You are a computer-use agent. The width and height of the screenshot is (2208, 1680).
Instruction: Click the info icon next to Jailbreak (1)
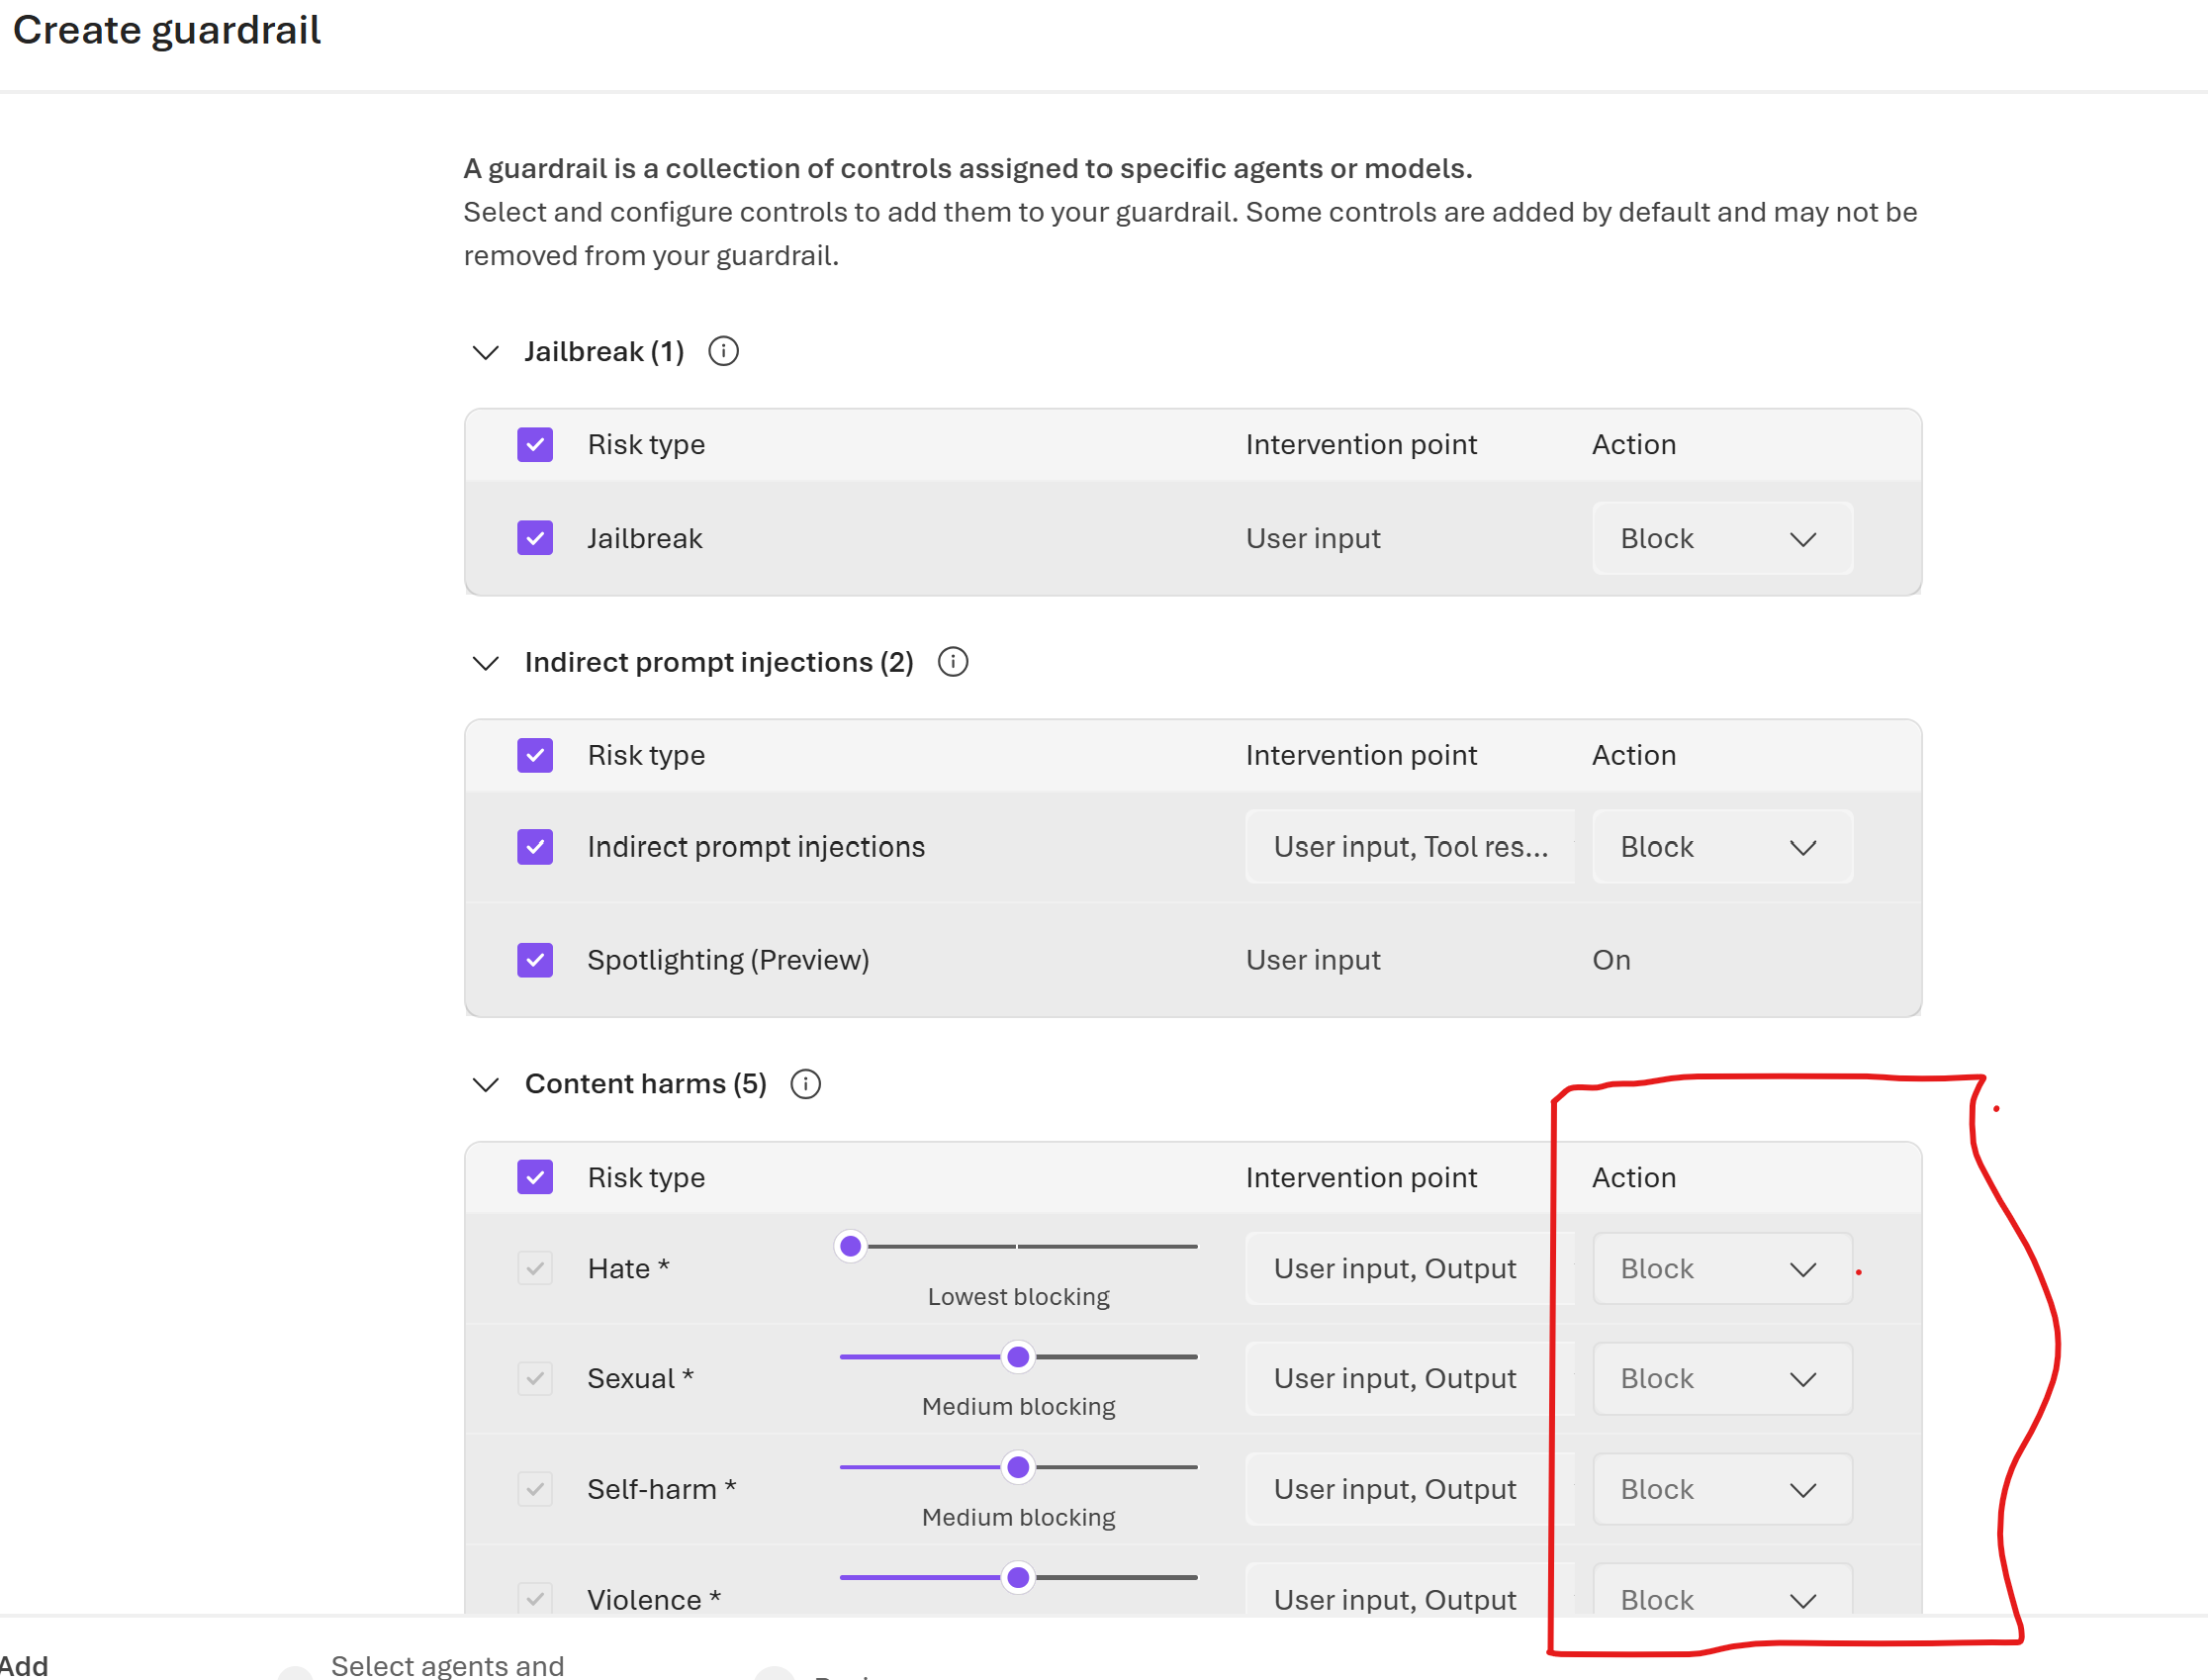tap(723, 351)
